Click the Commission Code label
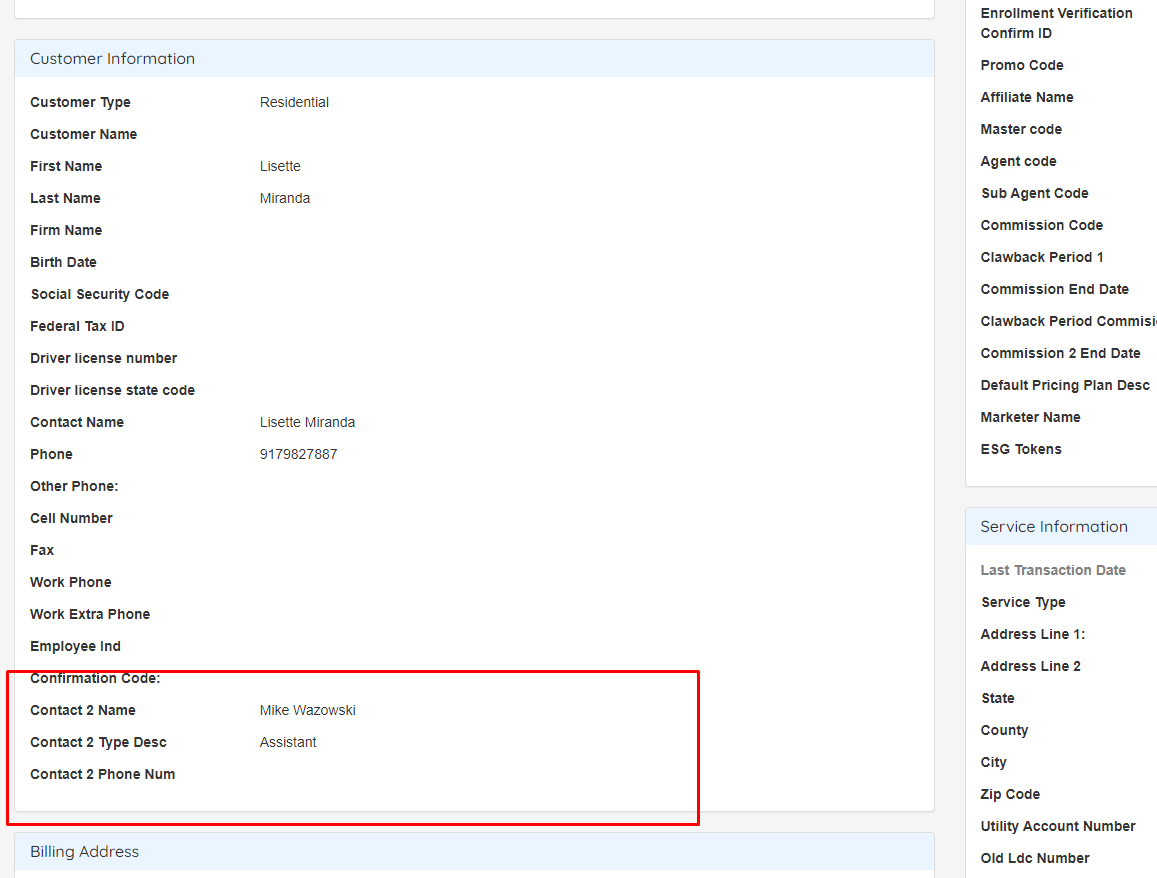The width and height of the screenshot is (1157, 878). 1041,226
